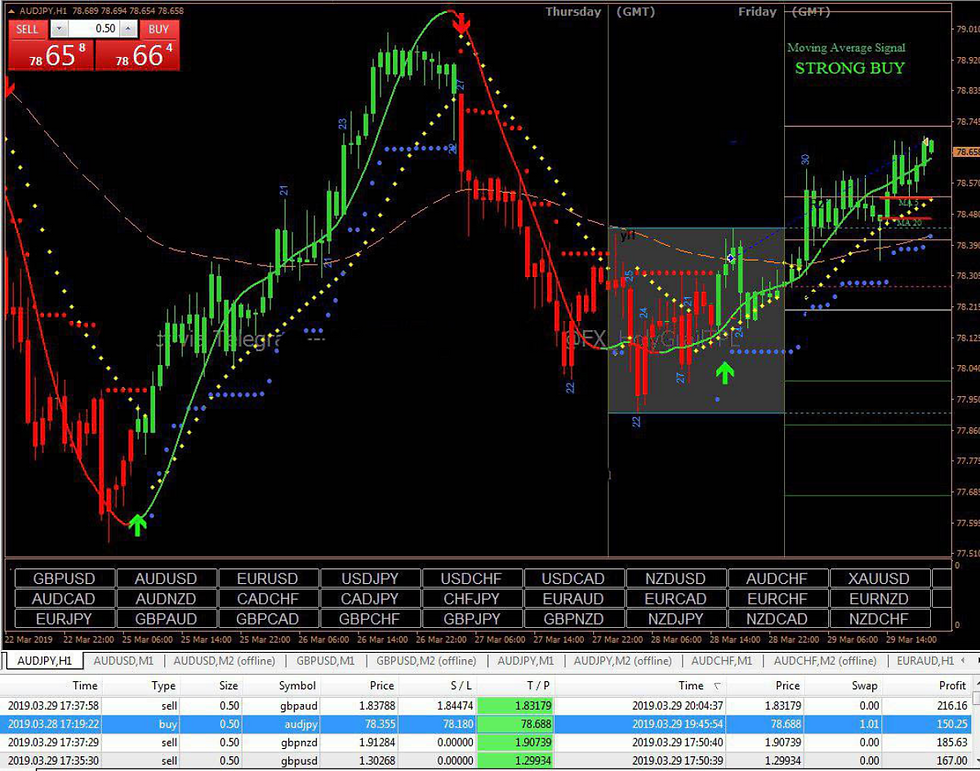
Task: Click the red BUY 78.66 button
Action: coord(138,55)
